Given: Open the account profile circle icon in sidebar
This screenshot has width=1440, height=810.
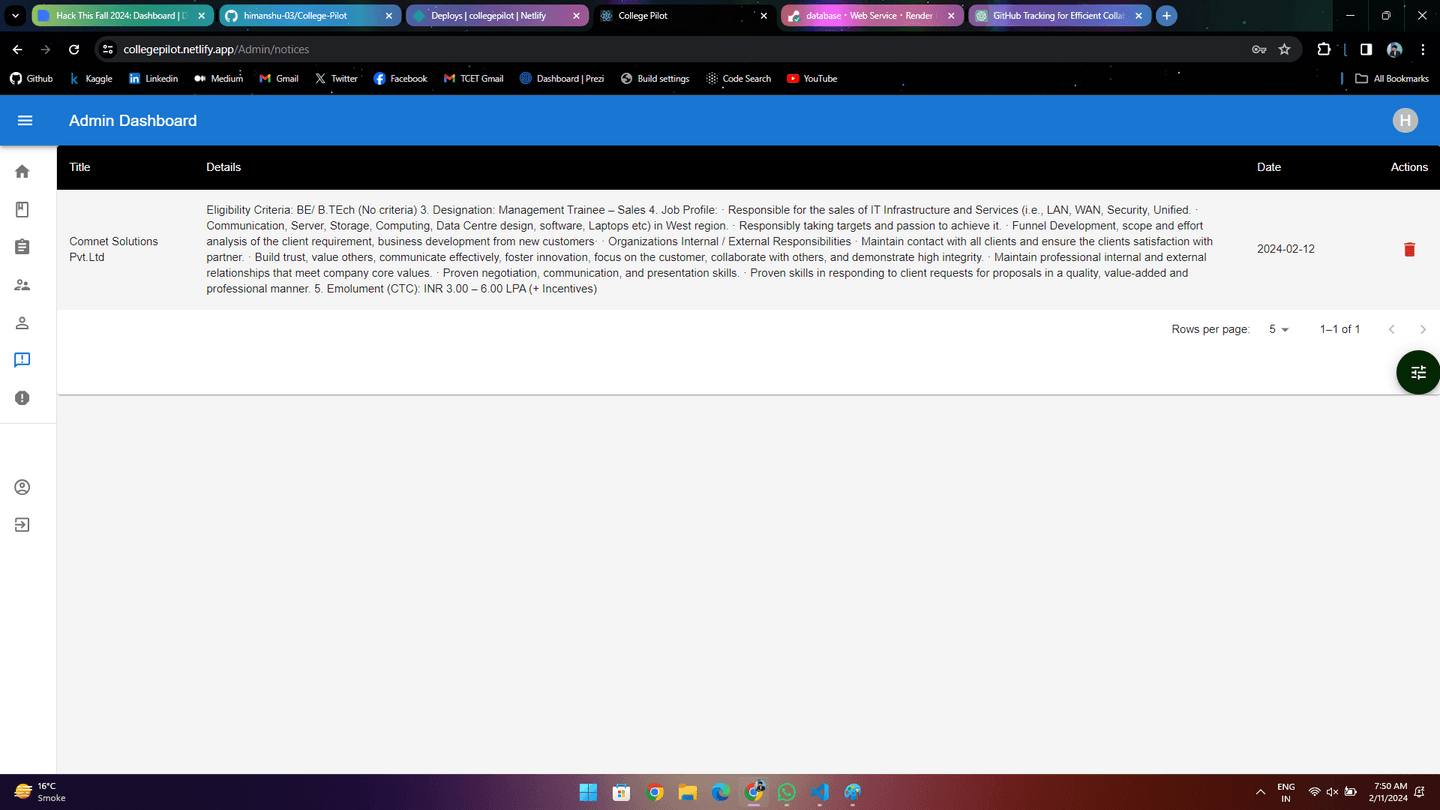Looking at the screenshot, I should click(x=22, y=487).
